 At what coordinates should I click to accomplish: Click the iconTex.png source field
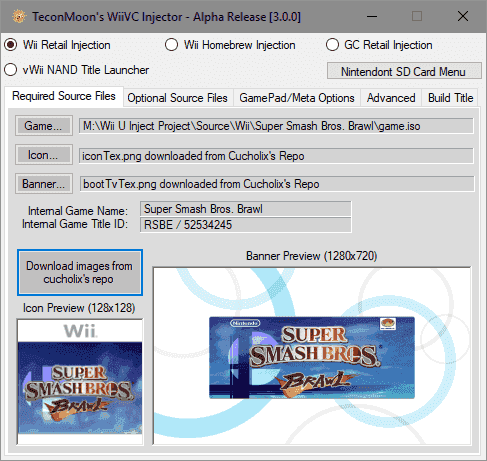click(x=276, y=156)
